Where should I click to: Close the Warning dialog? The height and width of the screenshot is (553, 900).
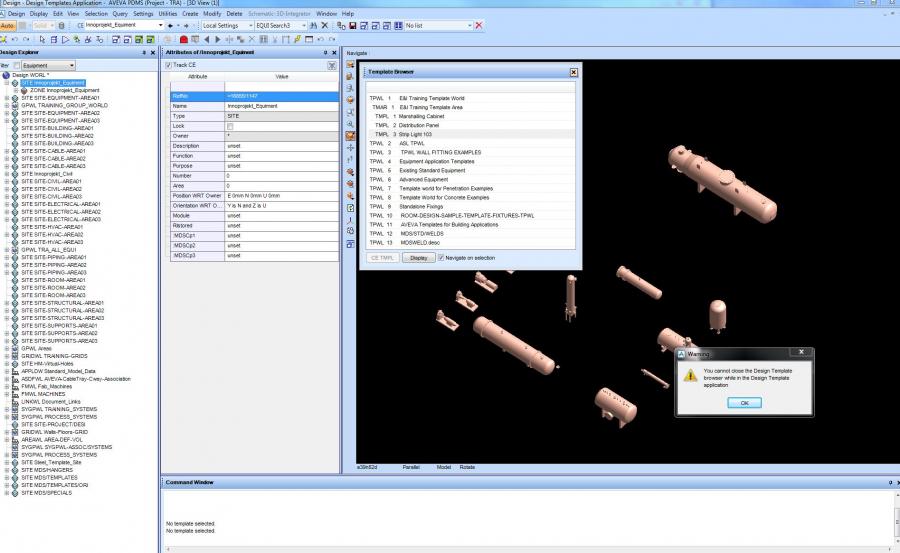coord(801,352)
